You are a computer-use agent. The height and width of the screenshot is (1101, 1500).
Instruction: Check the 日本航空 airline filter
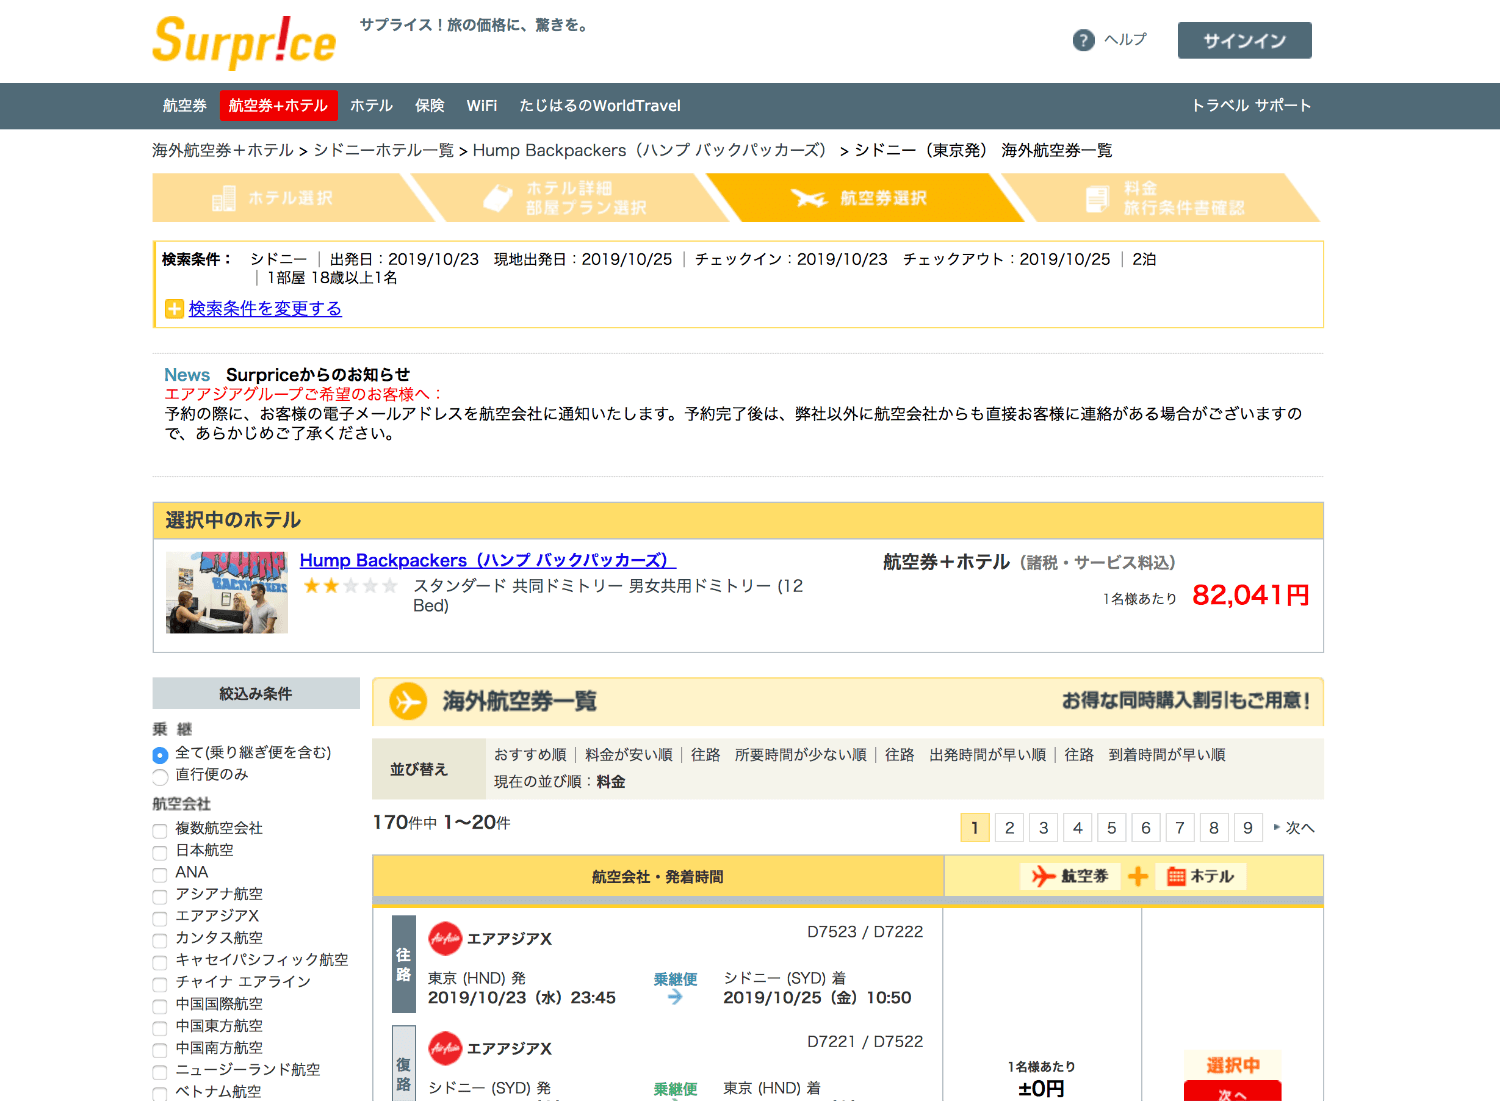coord(160,853)
